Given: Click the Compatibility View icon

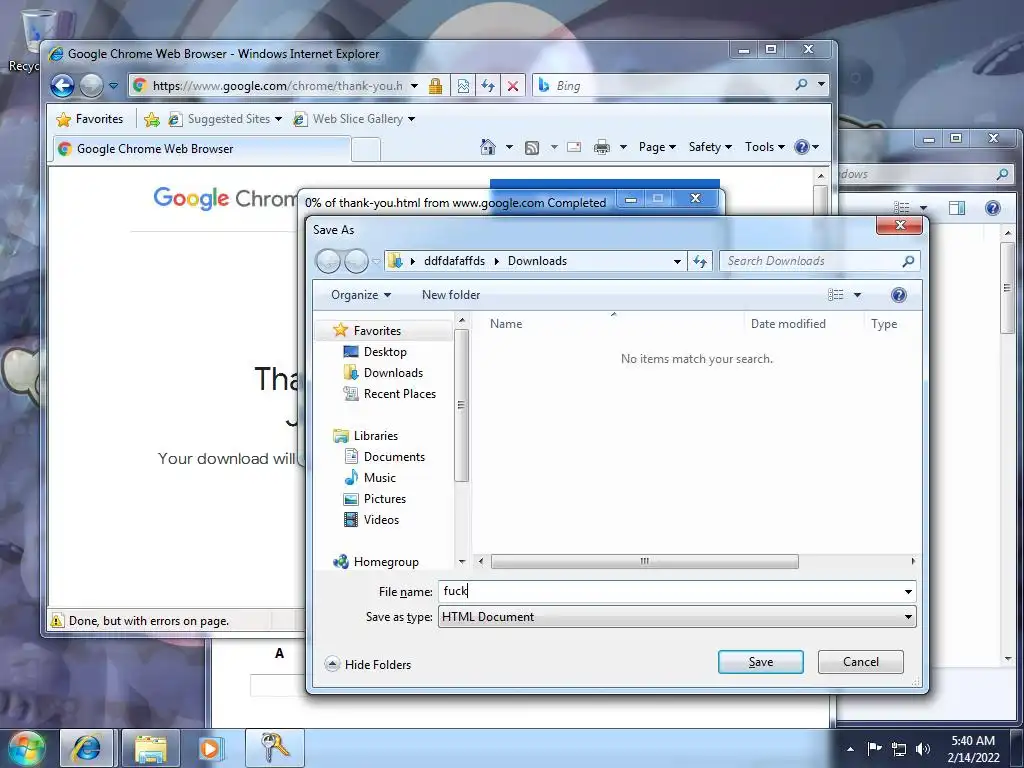Looking at the screenshot, I should [463, 86].
